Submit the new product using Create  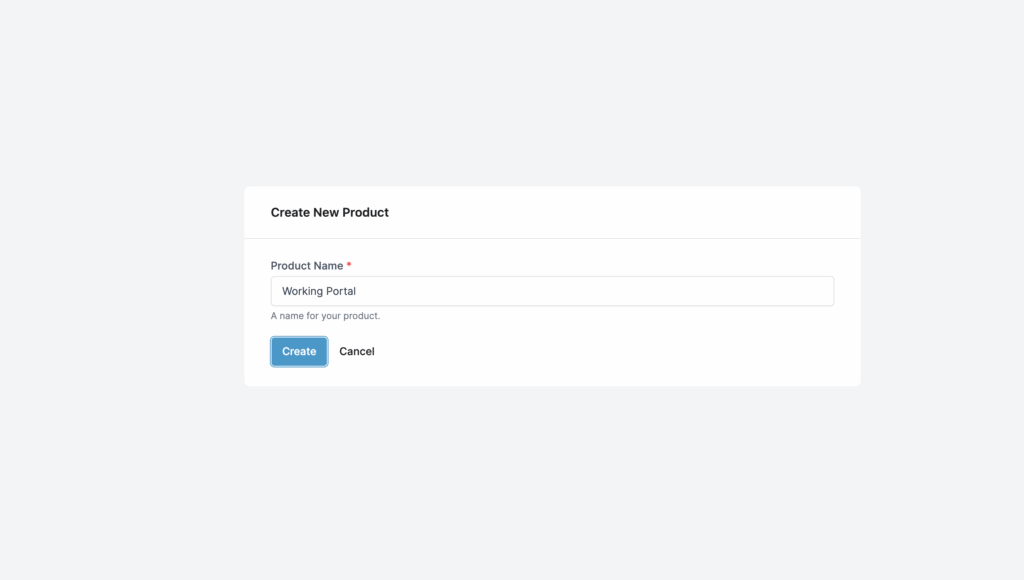click(x=298, y=351)
